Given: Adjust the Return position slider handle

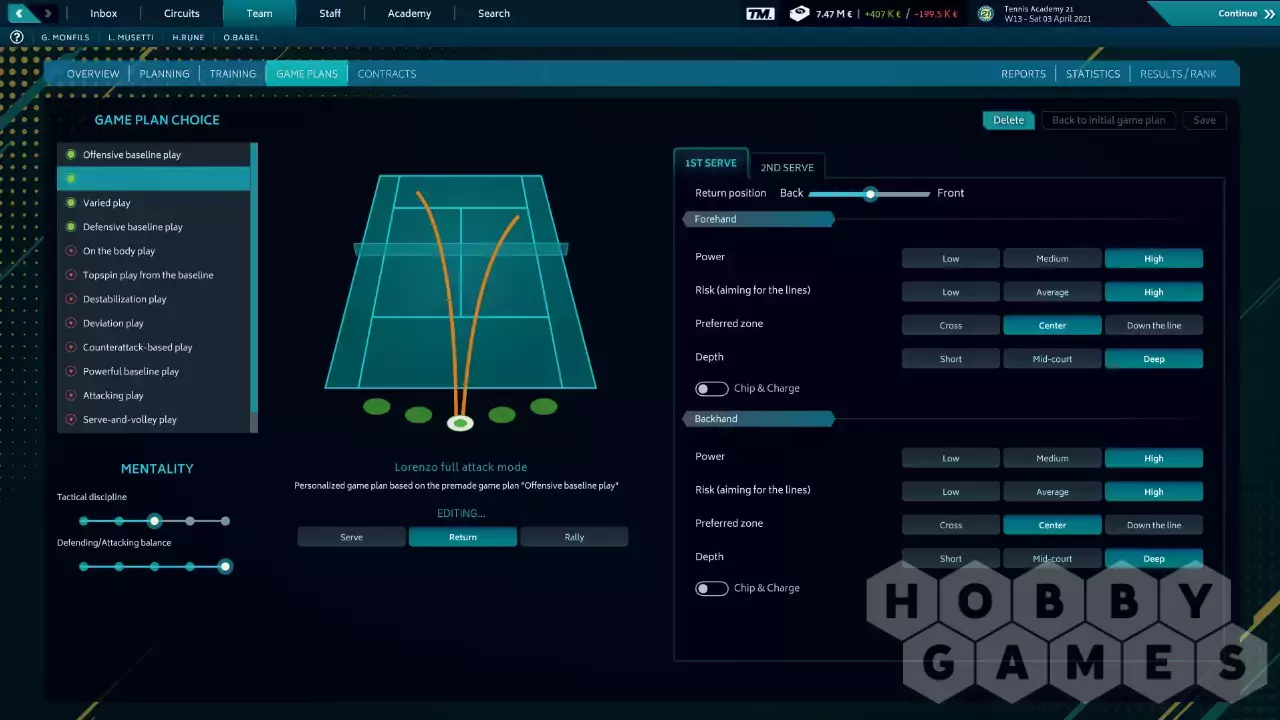Looking at the screenshot, I should (870, 194).
